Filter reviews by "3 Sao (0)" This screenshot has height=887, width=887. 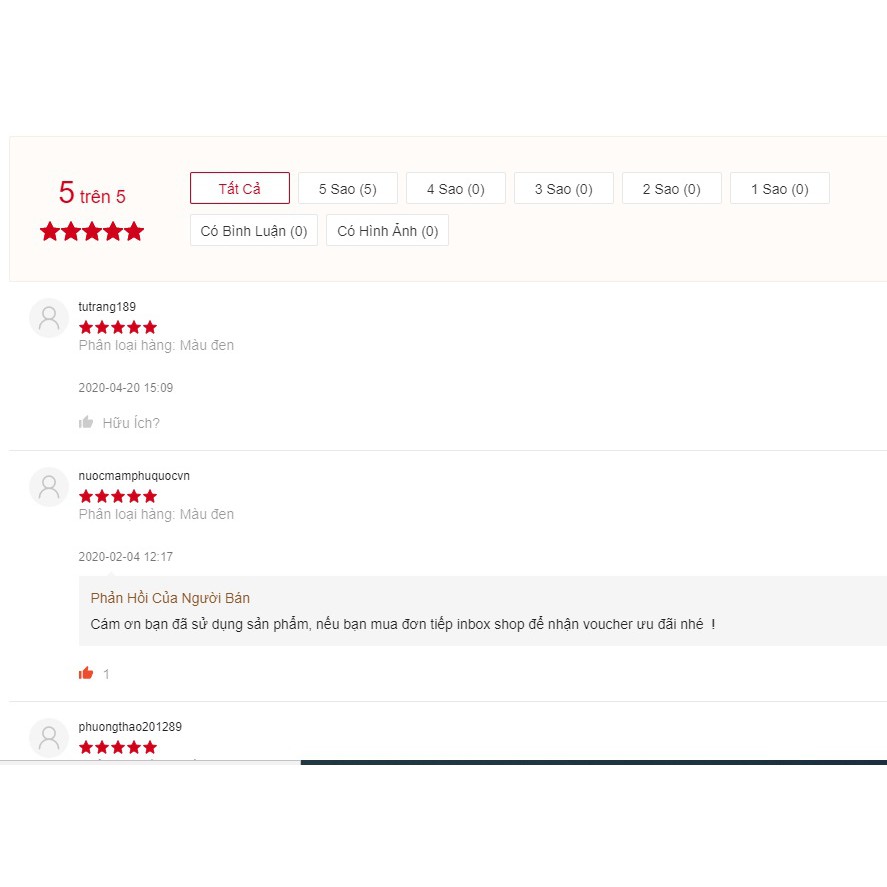click(x=564, y=189)
